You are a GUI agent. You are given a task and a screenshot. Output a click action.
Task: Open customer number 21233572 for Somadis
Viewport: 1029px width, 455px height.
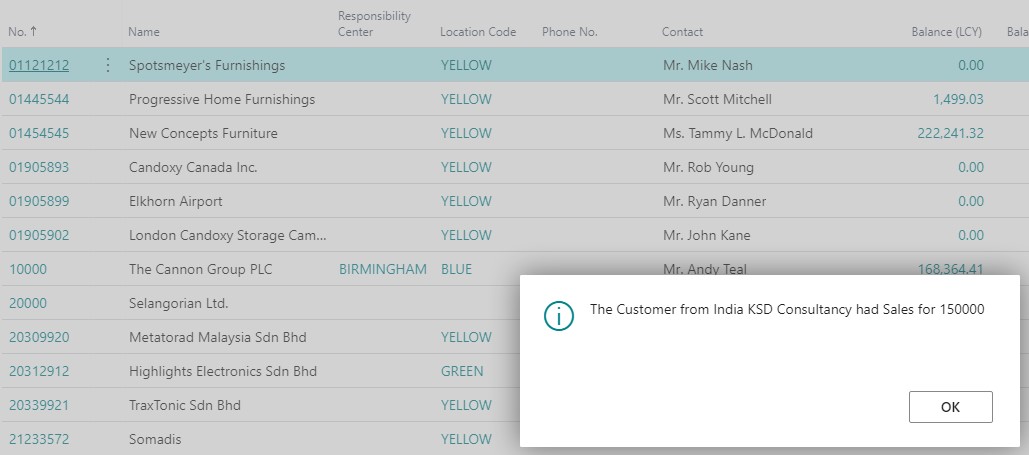pyautogui.click(x=39, y=439)
